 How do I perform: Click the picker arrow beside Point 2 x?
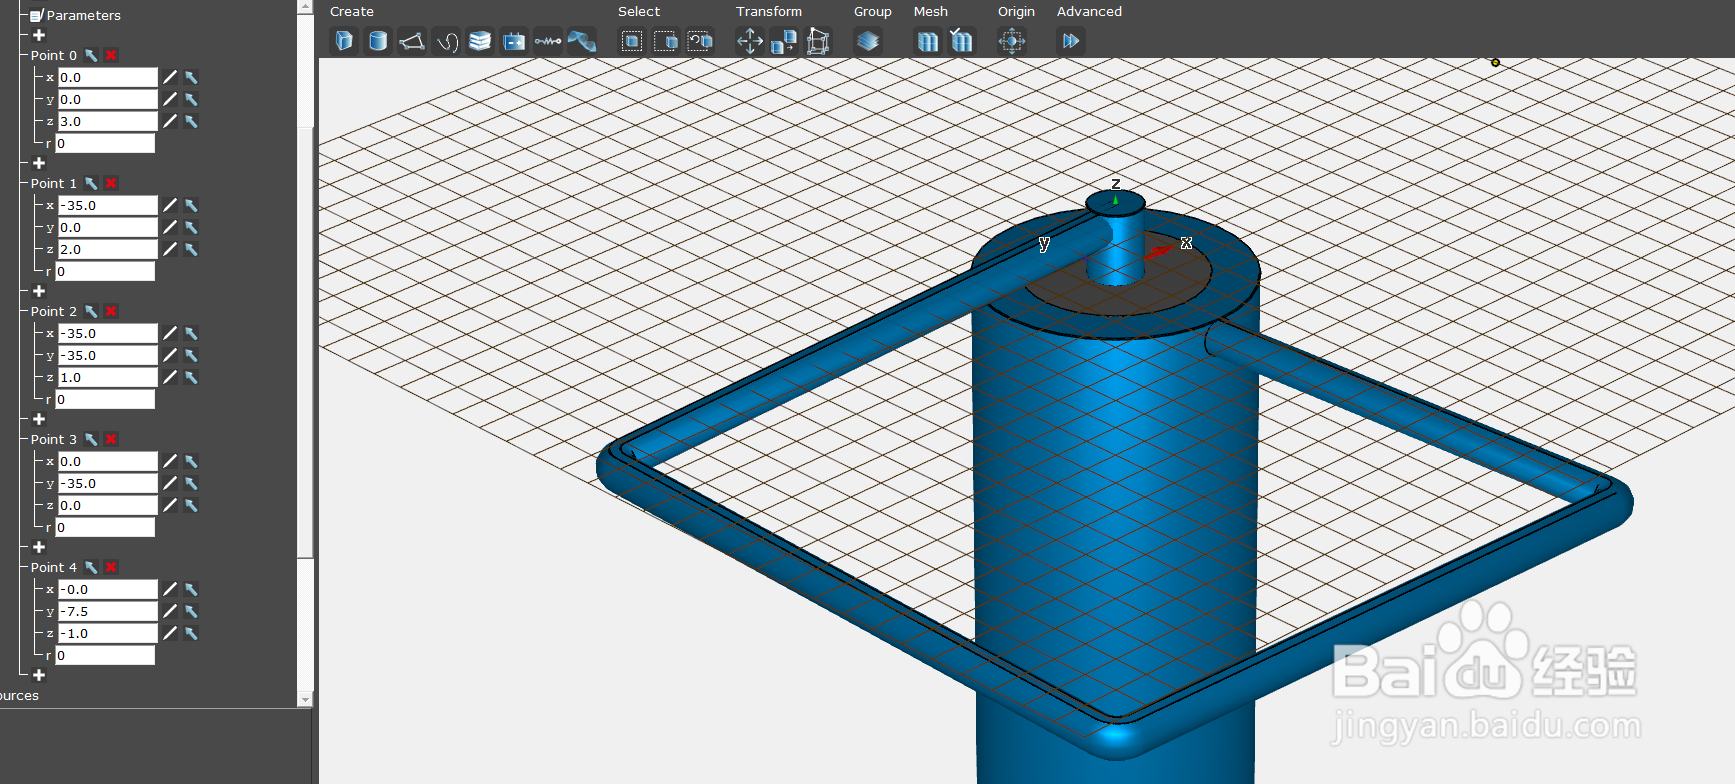191,334
